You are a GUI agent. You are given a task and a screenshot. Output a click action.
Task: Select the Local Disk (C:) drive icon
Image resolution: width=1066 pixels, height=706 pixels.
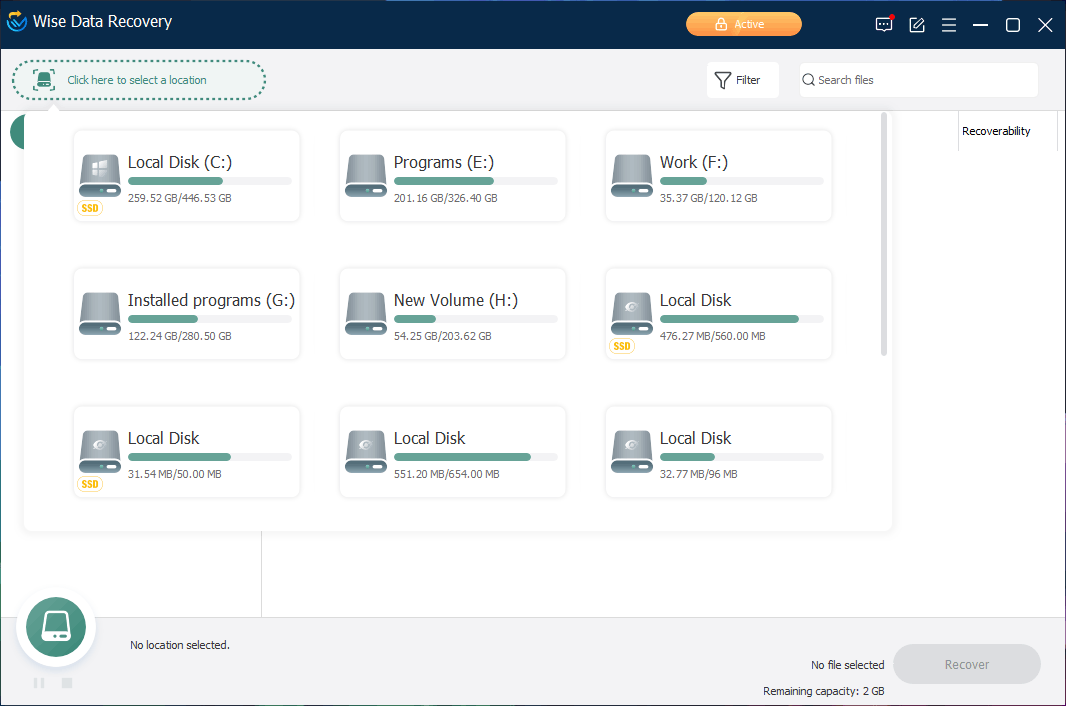point(100,176)
